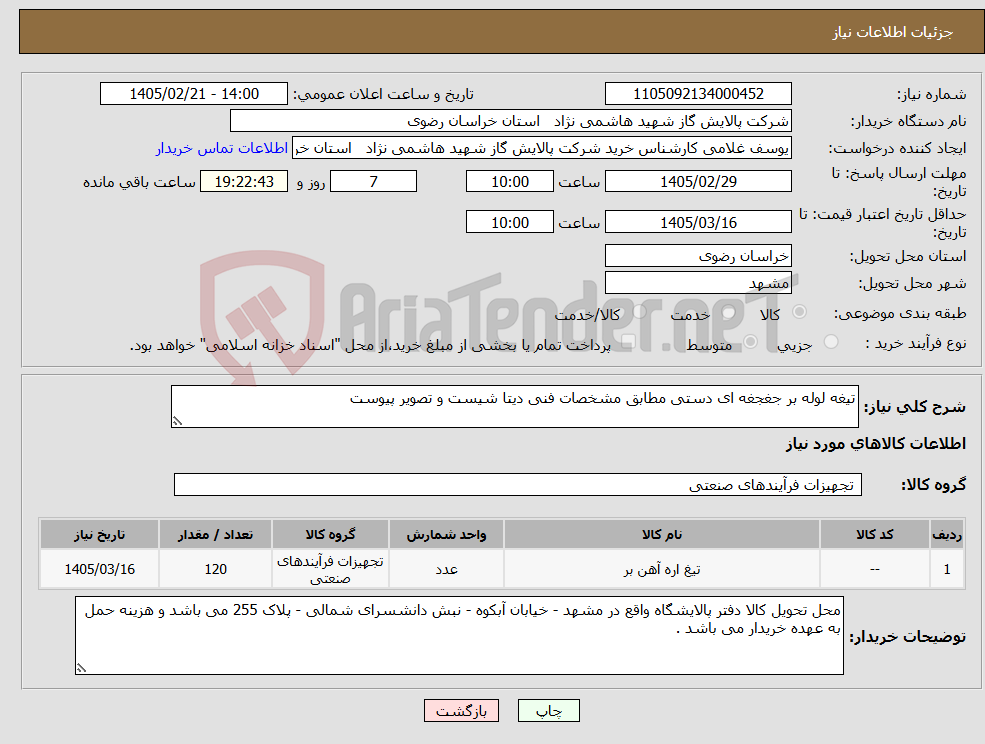This screenshot has width=985, height=744.
Task: Click the تعداد / مقدار column header
Action: click(x=215, y=534)
